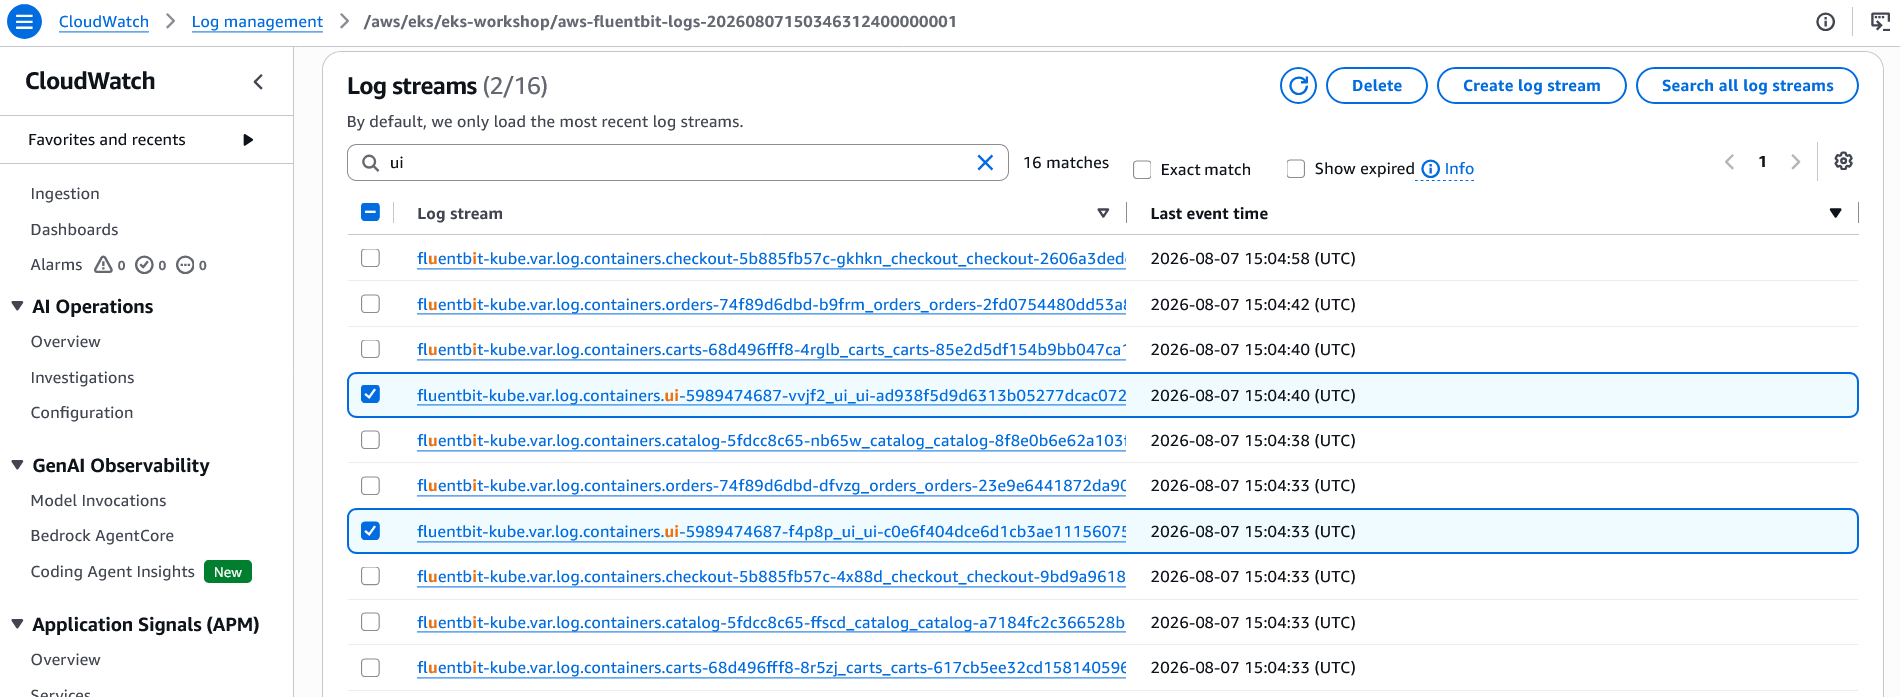Collapse the AI Operations section
This screenshot has height=697, width=1901.
tap(17, 306)
